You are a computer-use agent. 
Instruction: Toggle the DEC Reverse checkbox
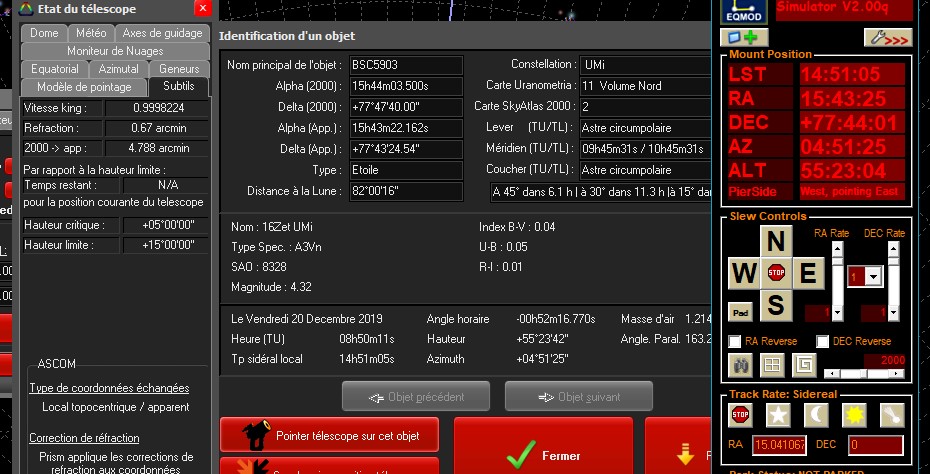(x=822, y=341)
